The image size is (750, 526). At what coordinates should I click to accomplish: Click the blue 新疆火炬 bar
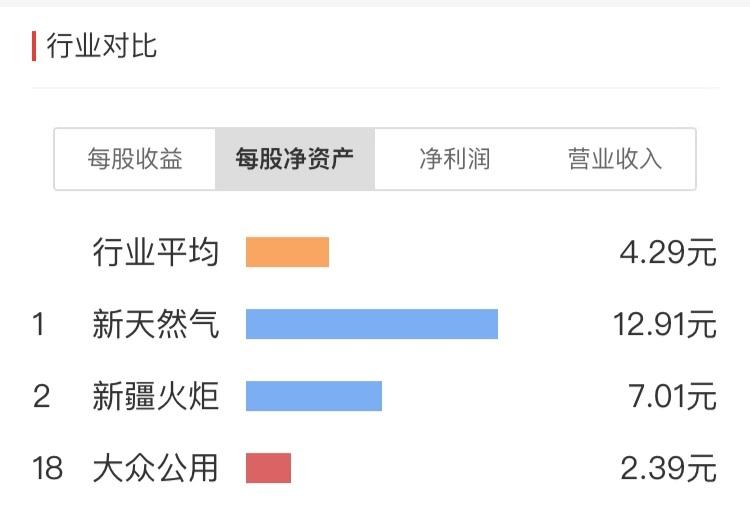tap(314, 396)
